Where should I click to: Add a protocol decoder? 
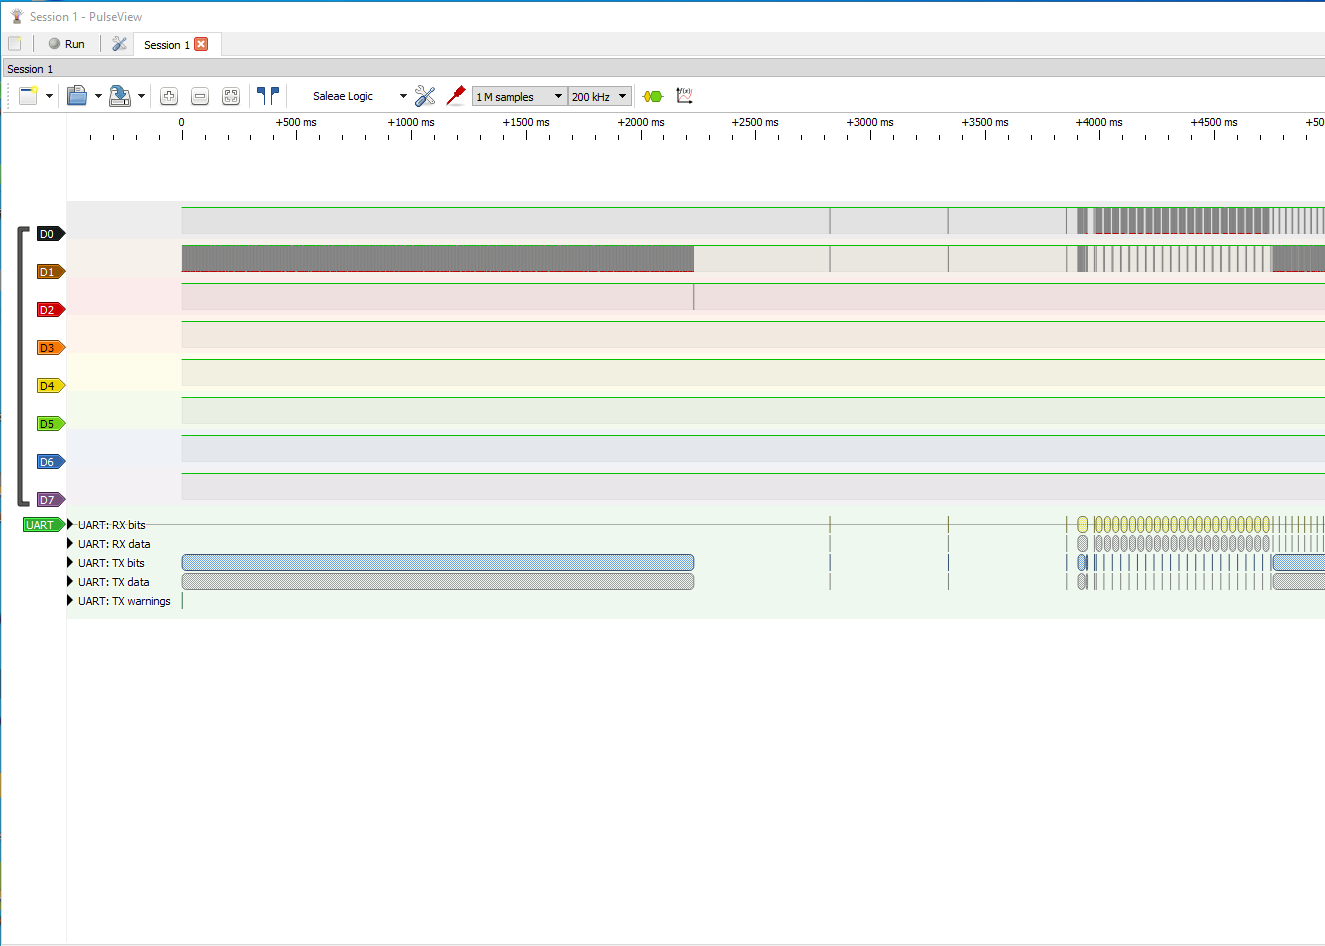[653, 96]
